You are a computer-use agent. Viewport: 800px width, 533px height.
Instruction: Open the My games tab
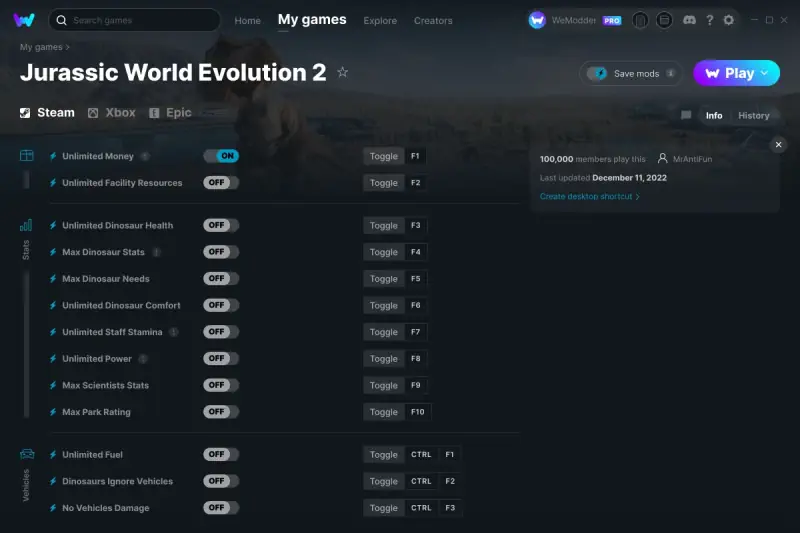click(312, 20)
